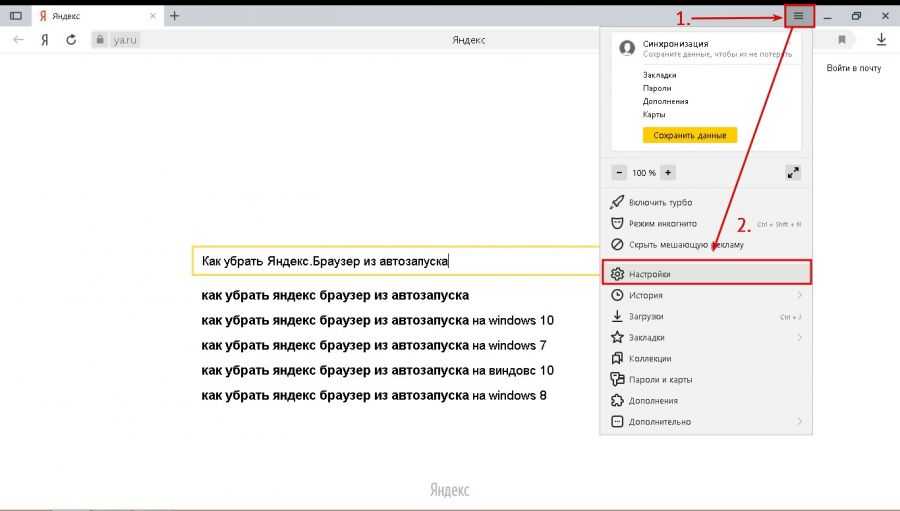This screenshot has width=900, height=511.
Task: Select the suggestion ending на windows 7
Action: [374, 346]
